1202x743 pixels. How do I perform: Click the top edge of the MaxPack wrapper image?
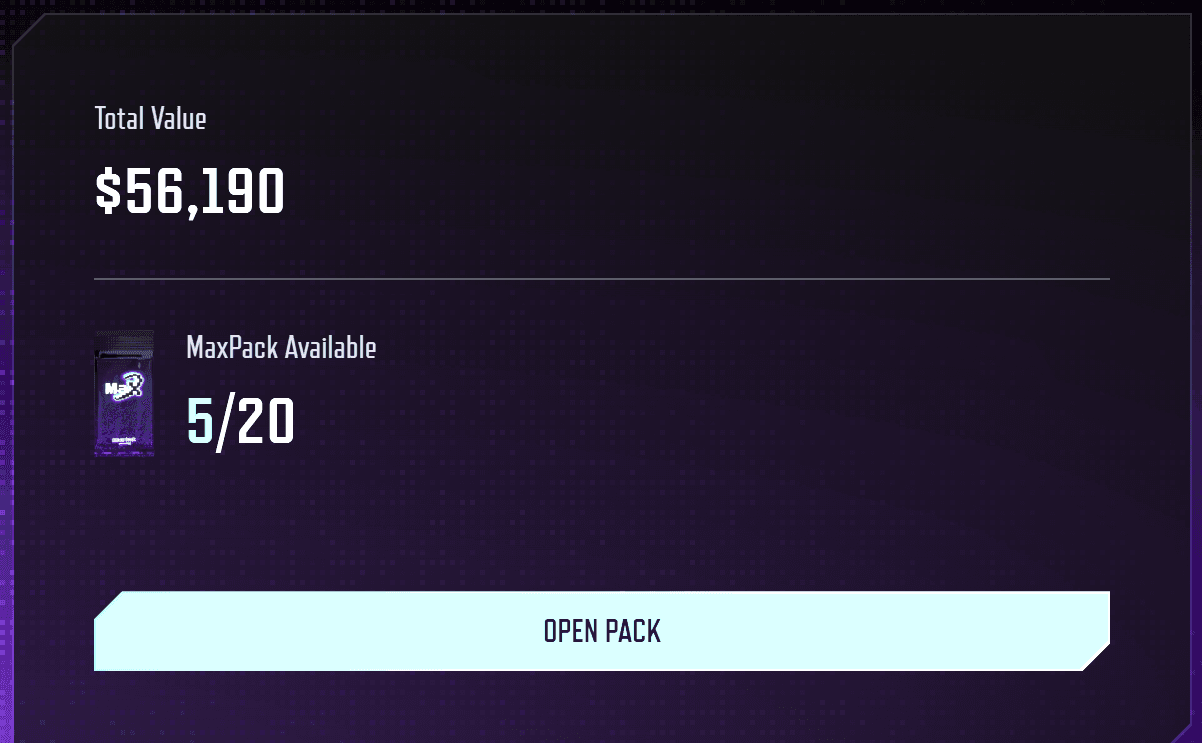[124, 335]
